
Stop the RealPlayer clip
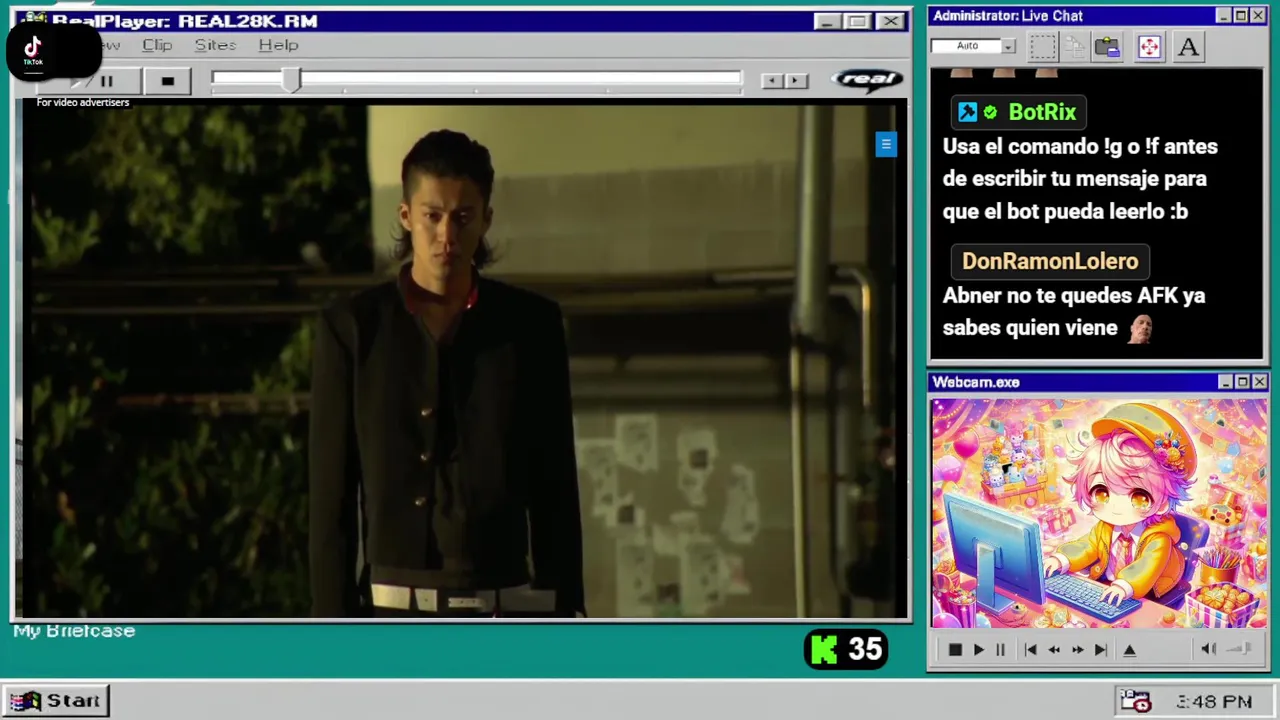pos(167,81)
